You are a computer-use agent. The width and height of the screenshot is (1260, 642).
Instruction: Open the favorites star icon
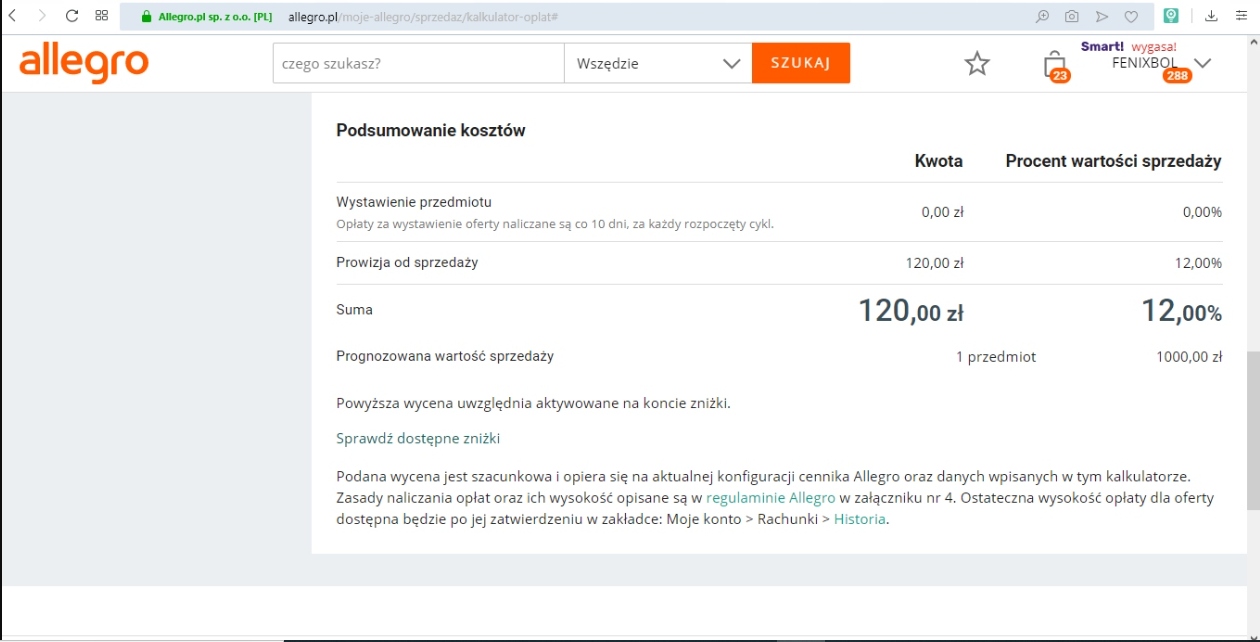coord(977,64)
